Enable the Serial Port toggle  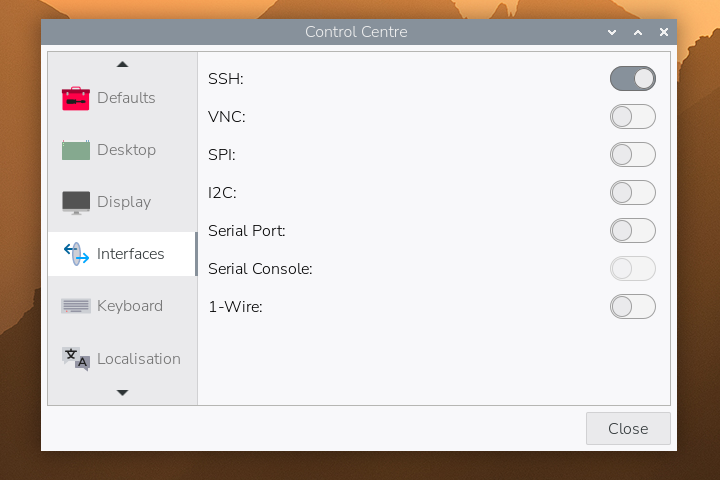[x=632, y=231]
